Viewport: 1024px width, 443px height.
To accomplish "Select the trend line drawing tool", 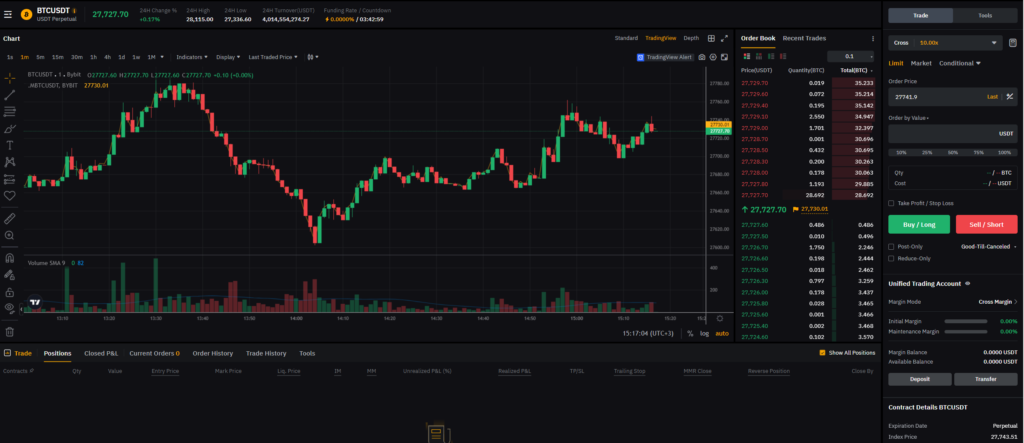I will pyautogui.click(x=10, y=95).
